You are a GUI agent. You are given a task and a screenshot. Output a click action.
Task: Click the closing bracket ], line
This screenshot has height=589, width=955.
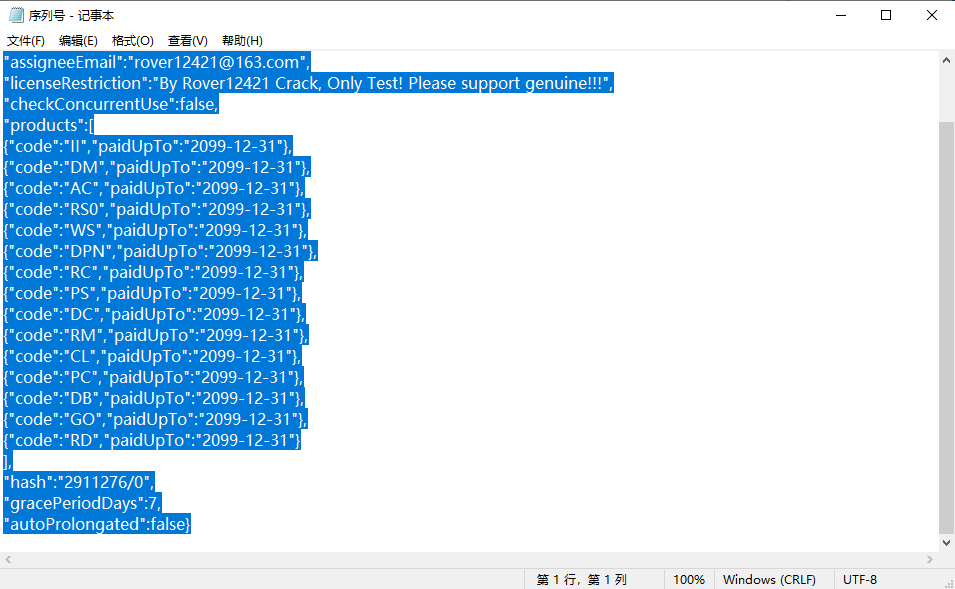point(8,461)
